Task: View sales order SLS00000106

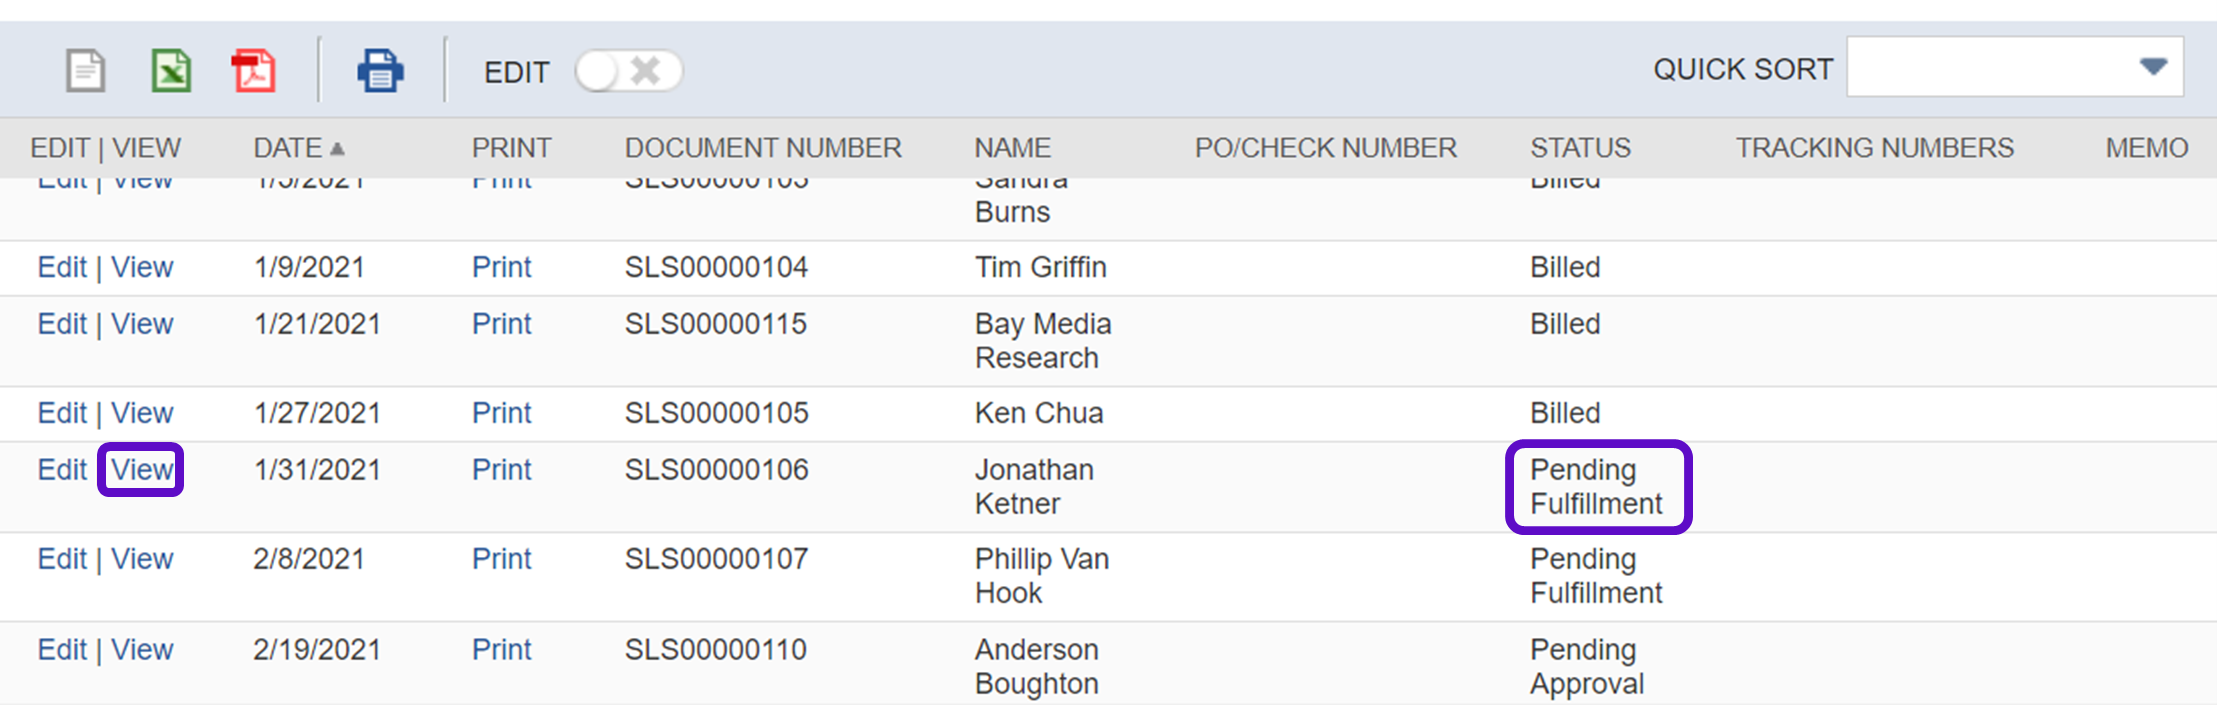Action: tap(142, 470)
